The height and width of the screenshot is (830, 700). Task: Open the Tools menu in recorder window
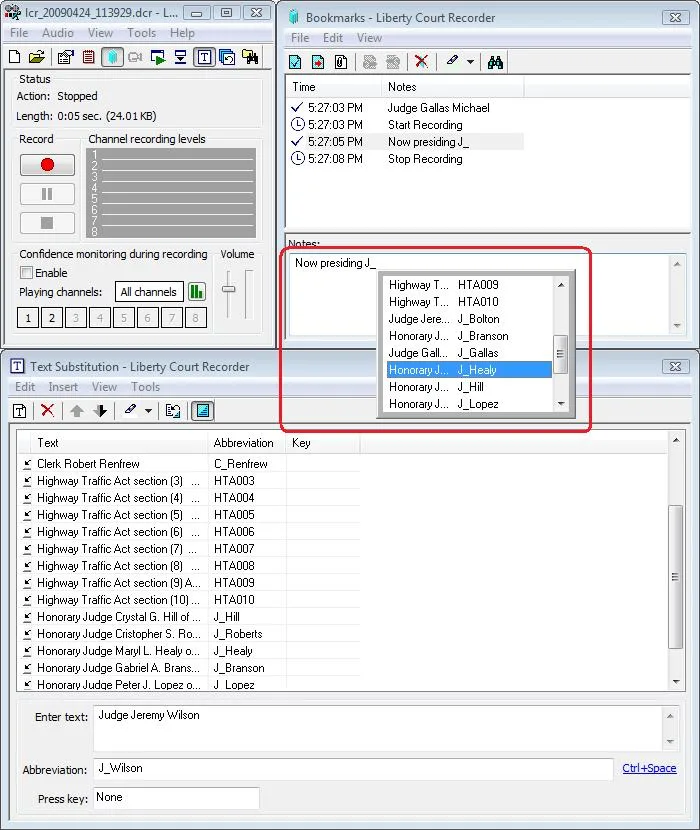coord(141,33)
